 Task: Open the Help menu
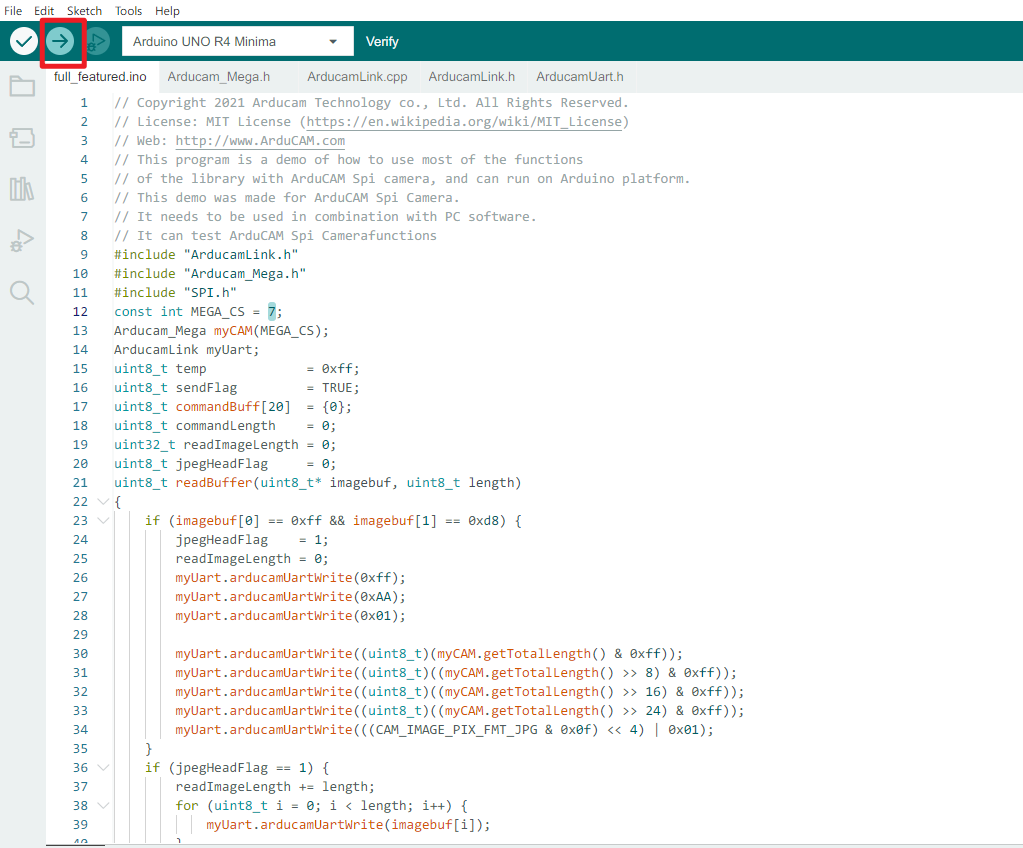(x=167, y=10)
